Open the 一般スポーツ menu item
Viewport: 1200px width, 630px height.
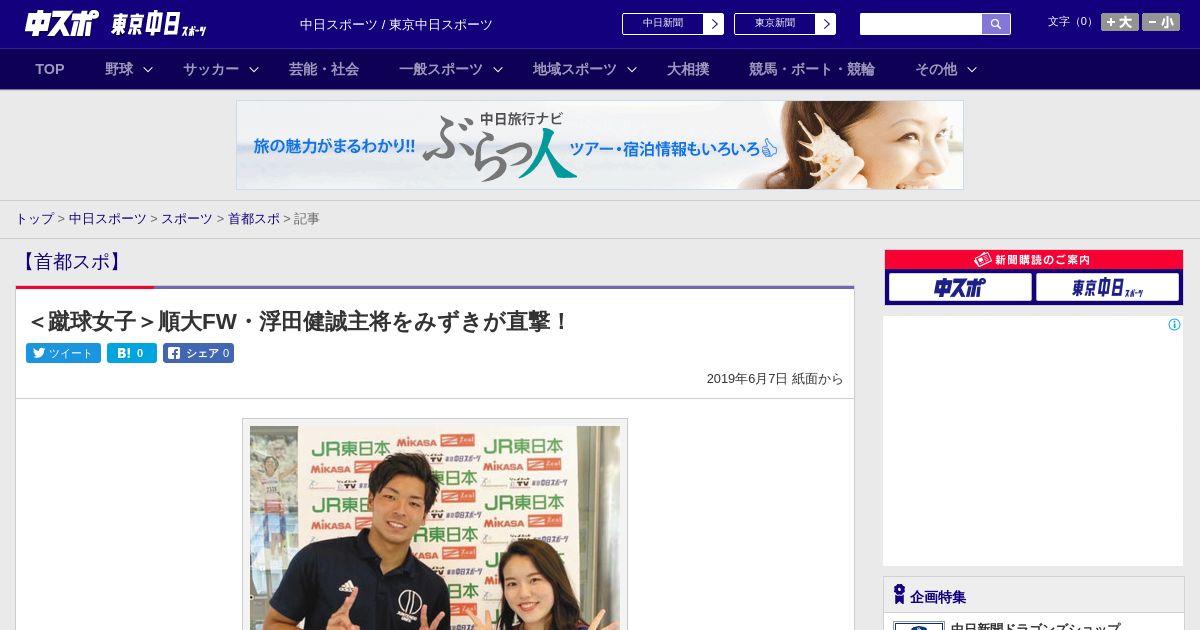point(441,69)
